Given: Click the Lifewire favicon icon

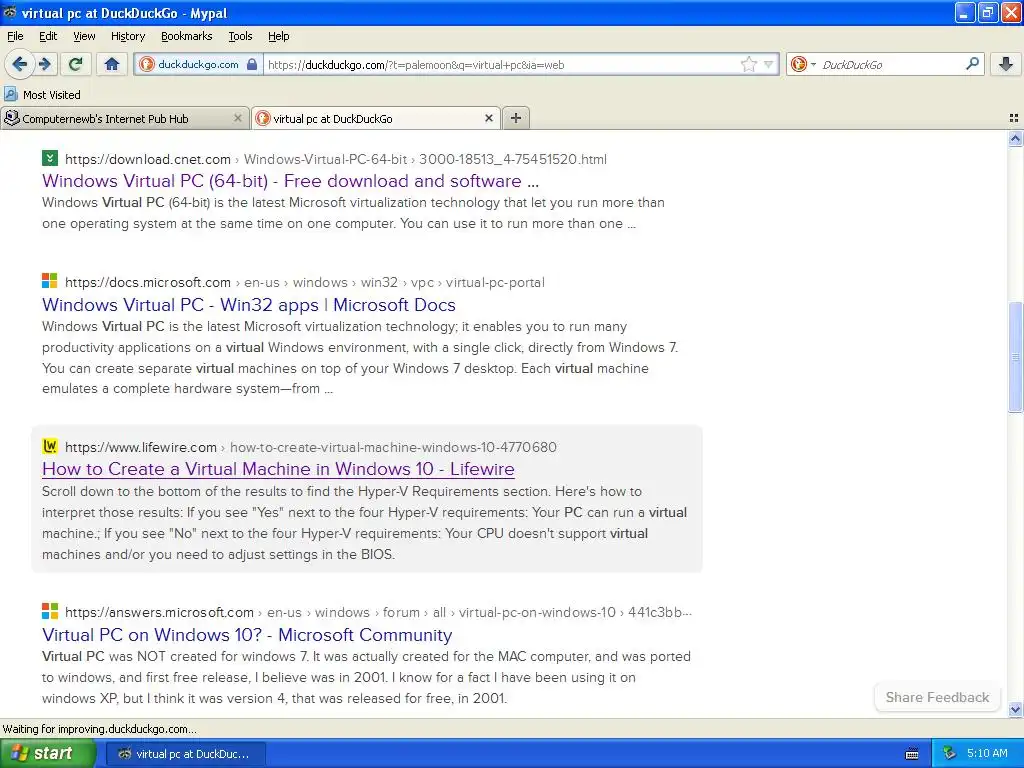Looking at the screenshot, I should click(50, 446).
